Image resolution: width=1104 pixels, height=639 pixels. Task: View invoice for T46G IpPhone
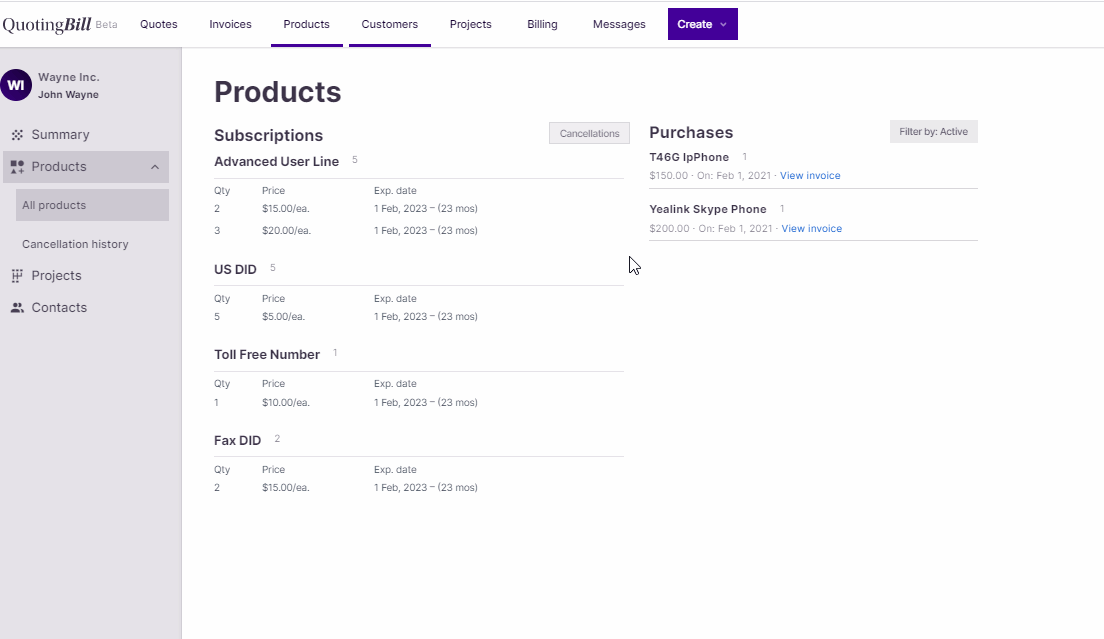click(810, 176)
